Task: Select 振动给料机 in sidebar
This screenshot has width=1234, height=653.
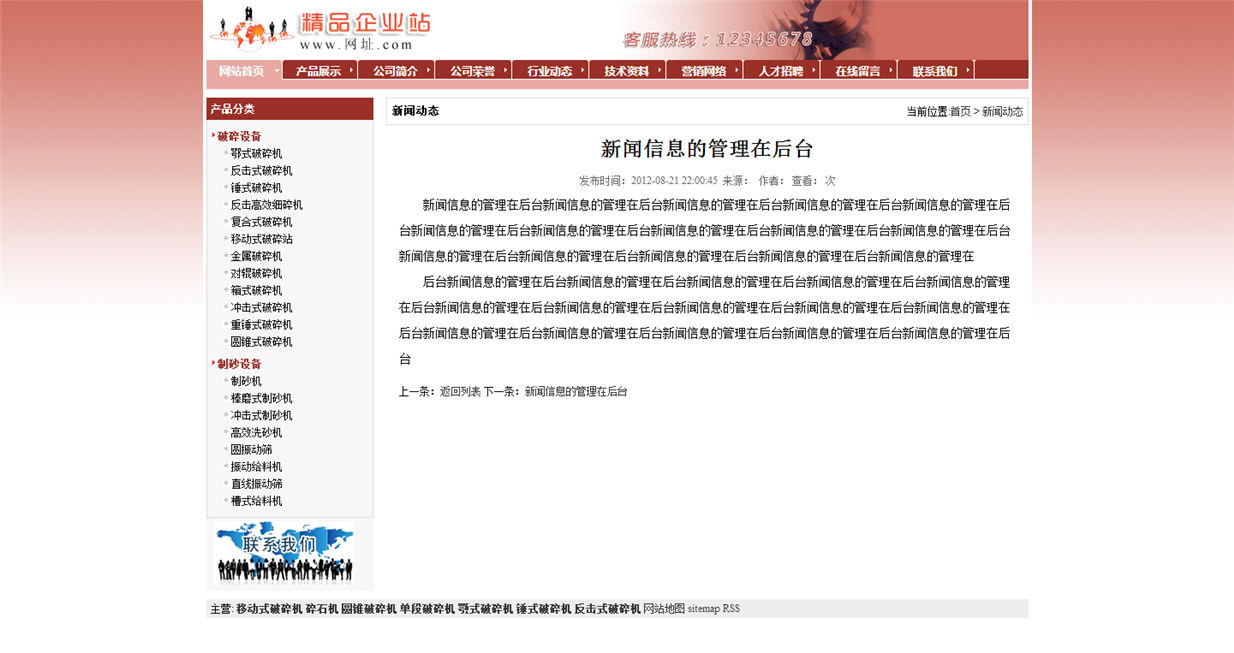Action: coord(256,467)
